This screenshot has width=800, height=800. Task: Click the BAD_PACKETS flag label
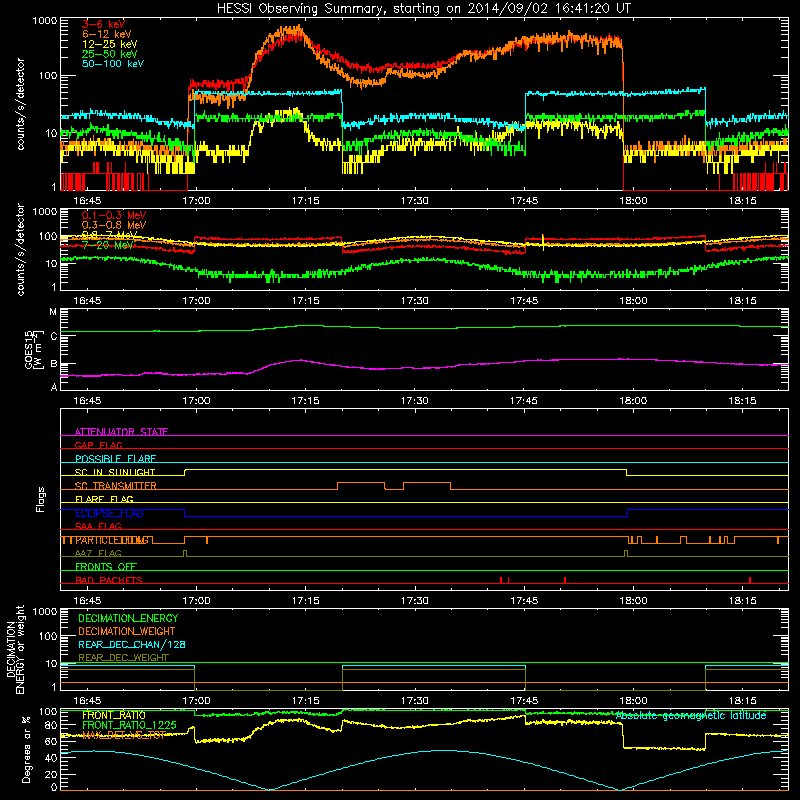coord(109,580)
